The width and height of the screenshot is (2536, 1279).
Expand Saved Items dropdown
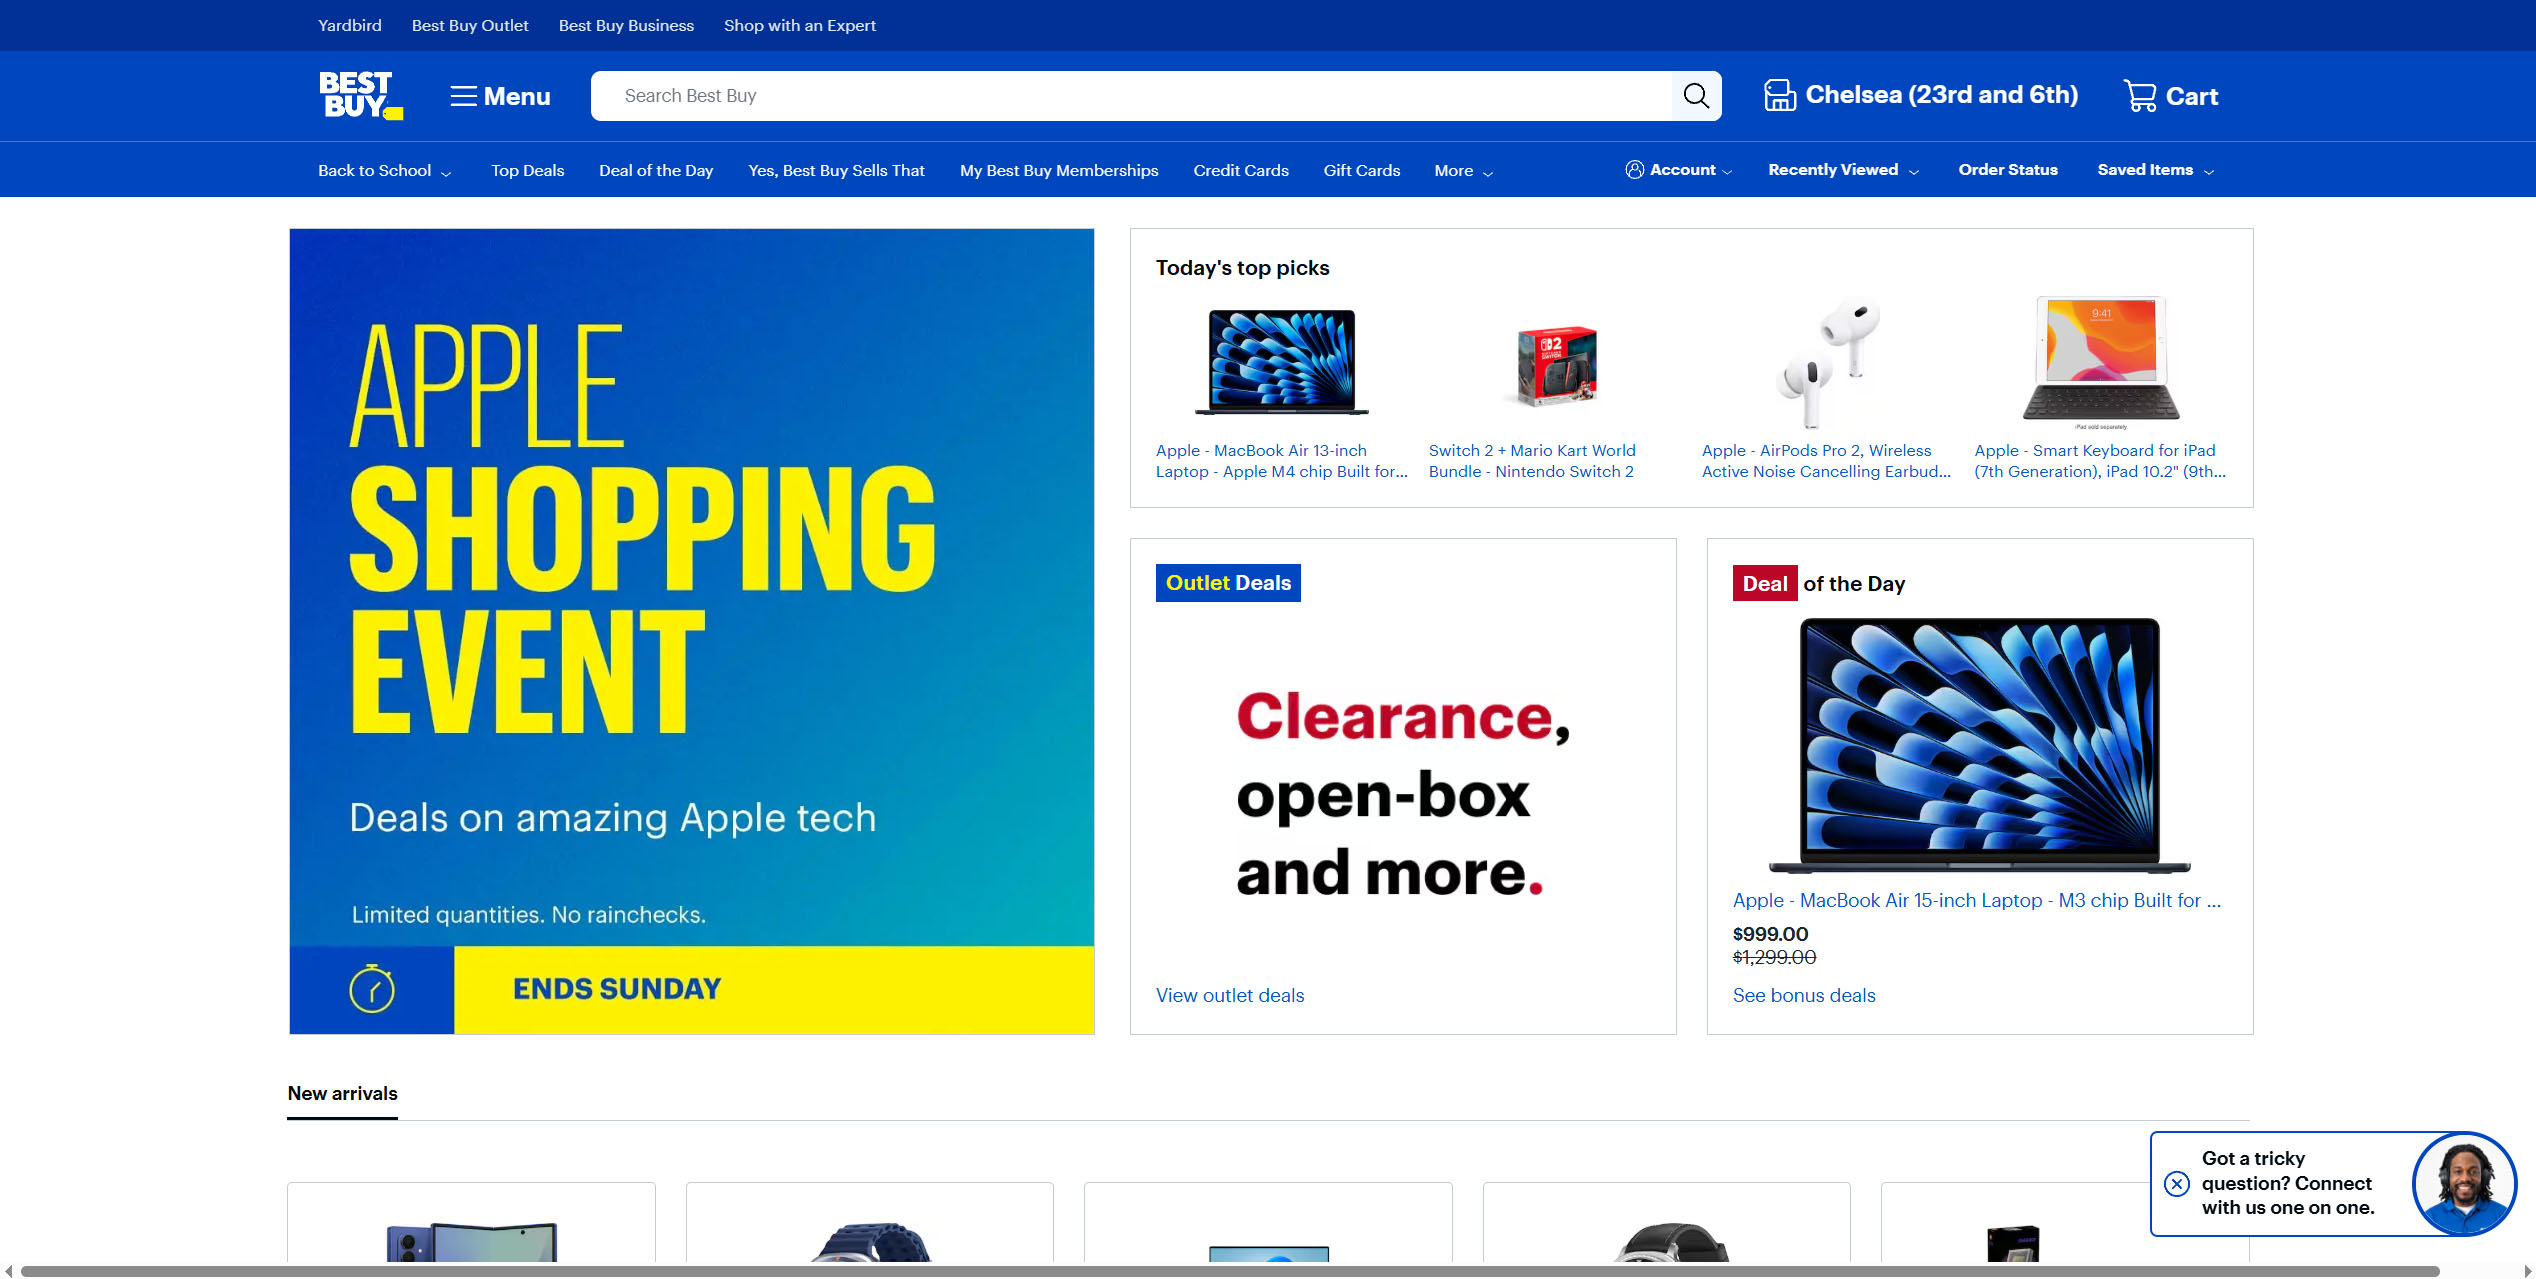pyautogui.click(x=2156, y=170)
